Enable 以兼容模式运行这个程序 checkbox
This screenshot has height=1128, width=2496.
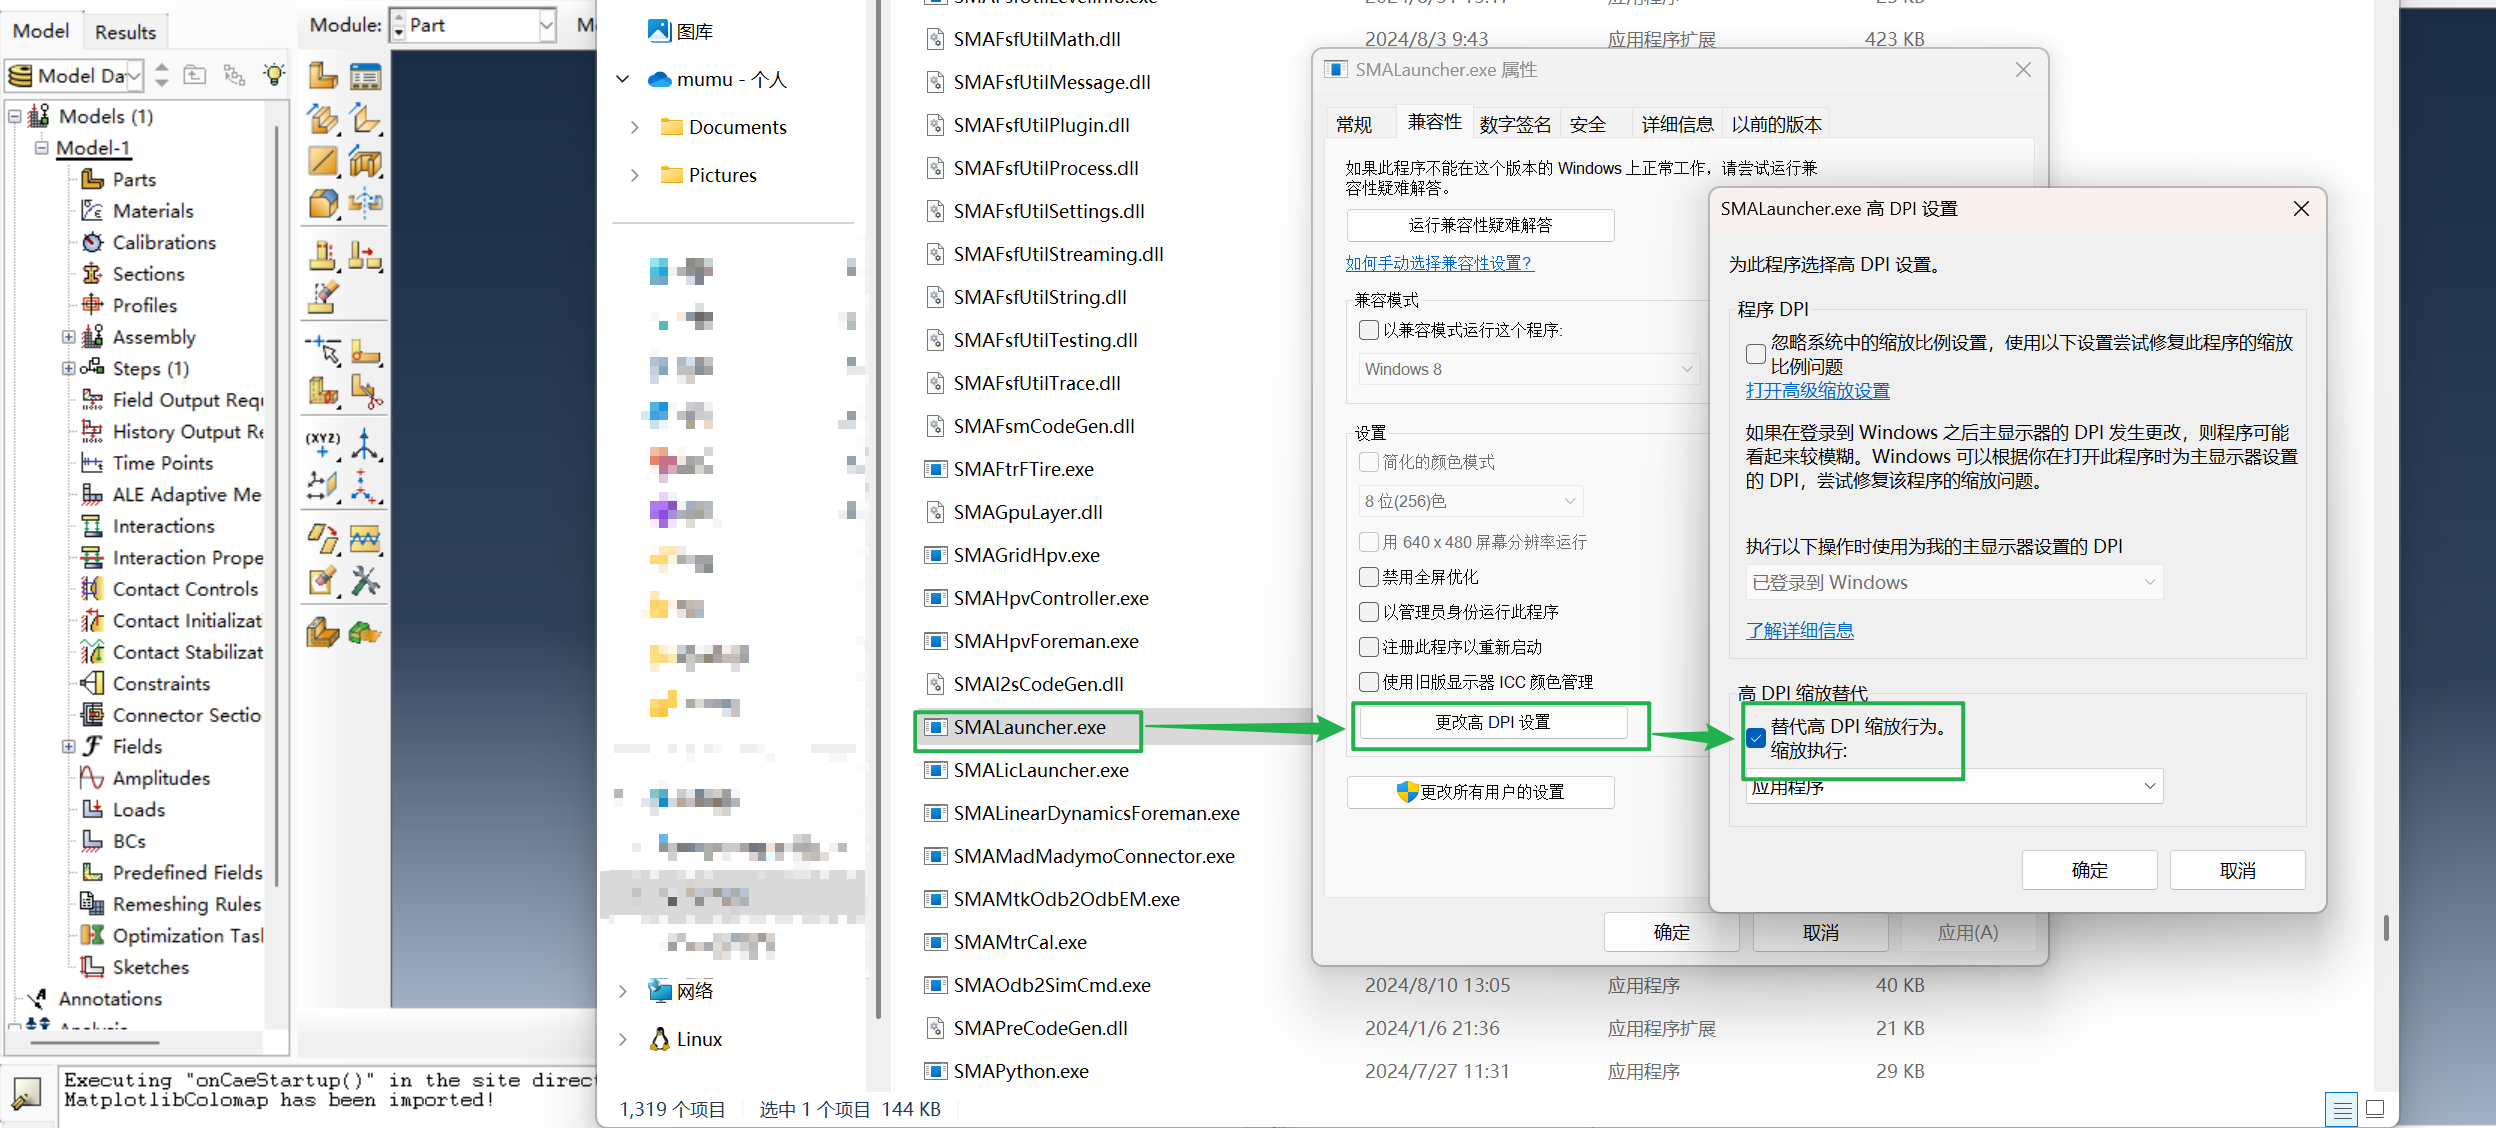click(x=1369, y=330)
